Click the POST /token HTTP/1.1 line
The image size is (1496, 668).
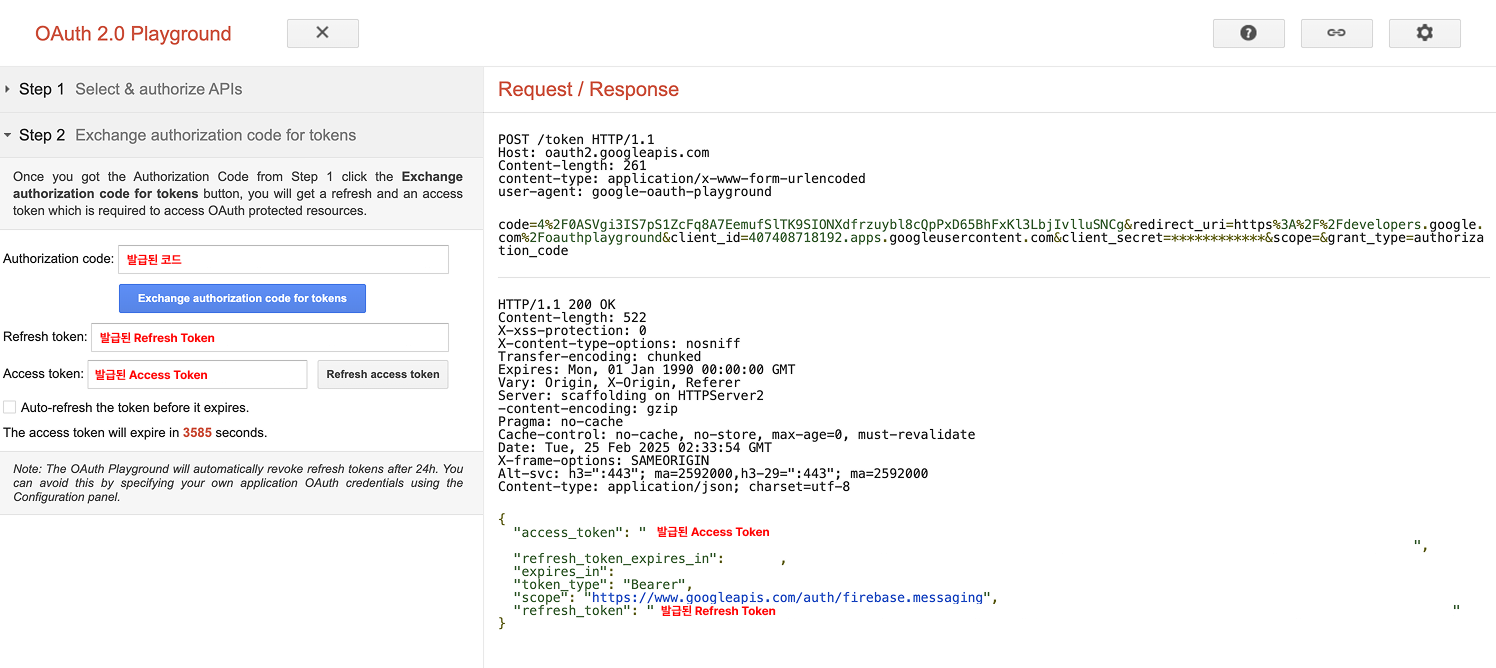tap(576, 140)
